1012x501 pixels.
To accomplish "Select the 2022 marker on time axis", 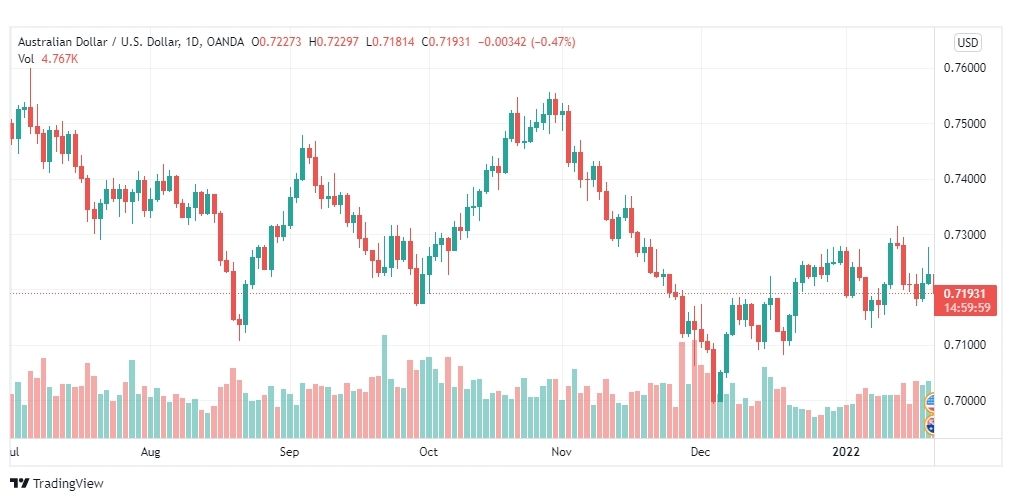I will (x=845, y=452).
